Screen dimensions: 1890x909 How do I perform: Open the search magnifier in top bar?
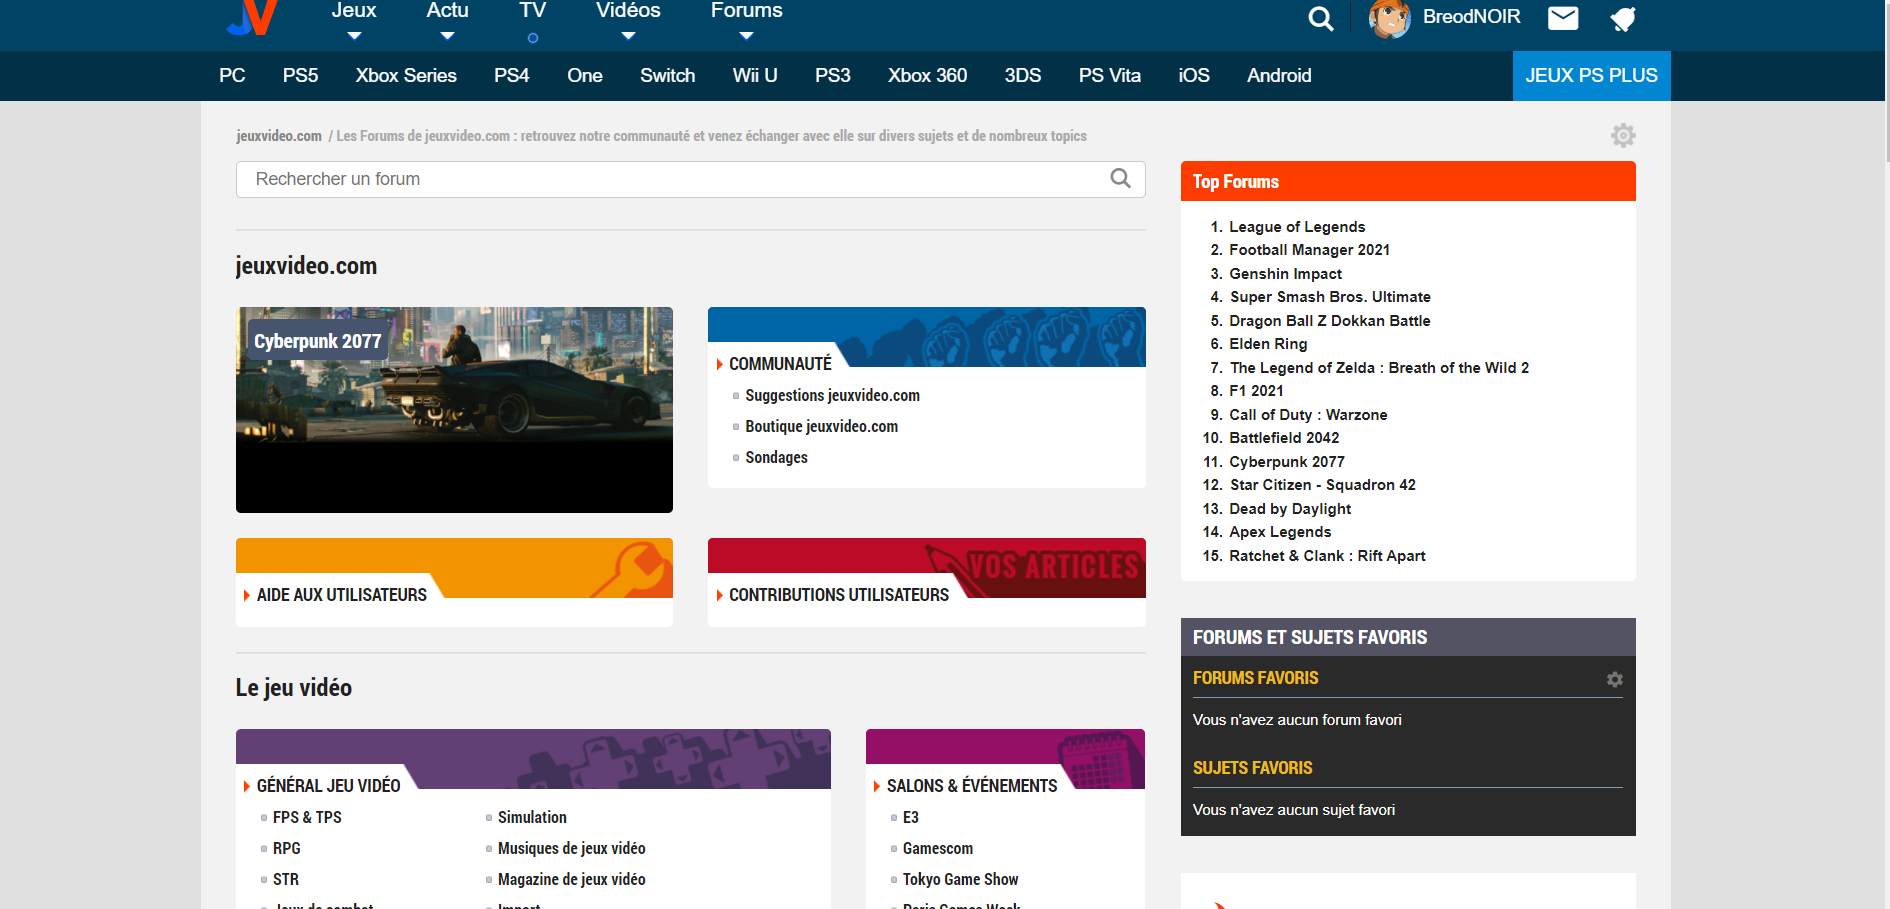pos(1321,18)
